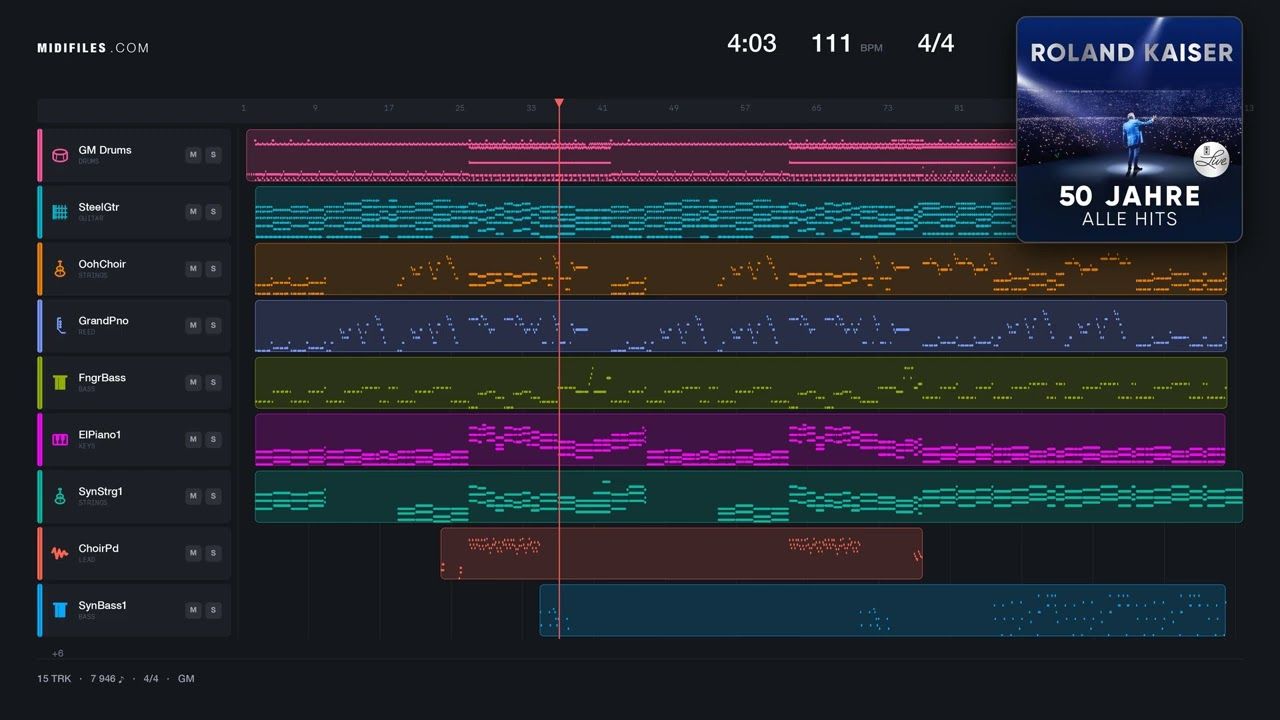The width and height of the screenshot is (1280, 720).
Task: Open the Roland Kaiser album cover
Action: 1129,129
